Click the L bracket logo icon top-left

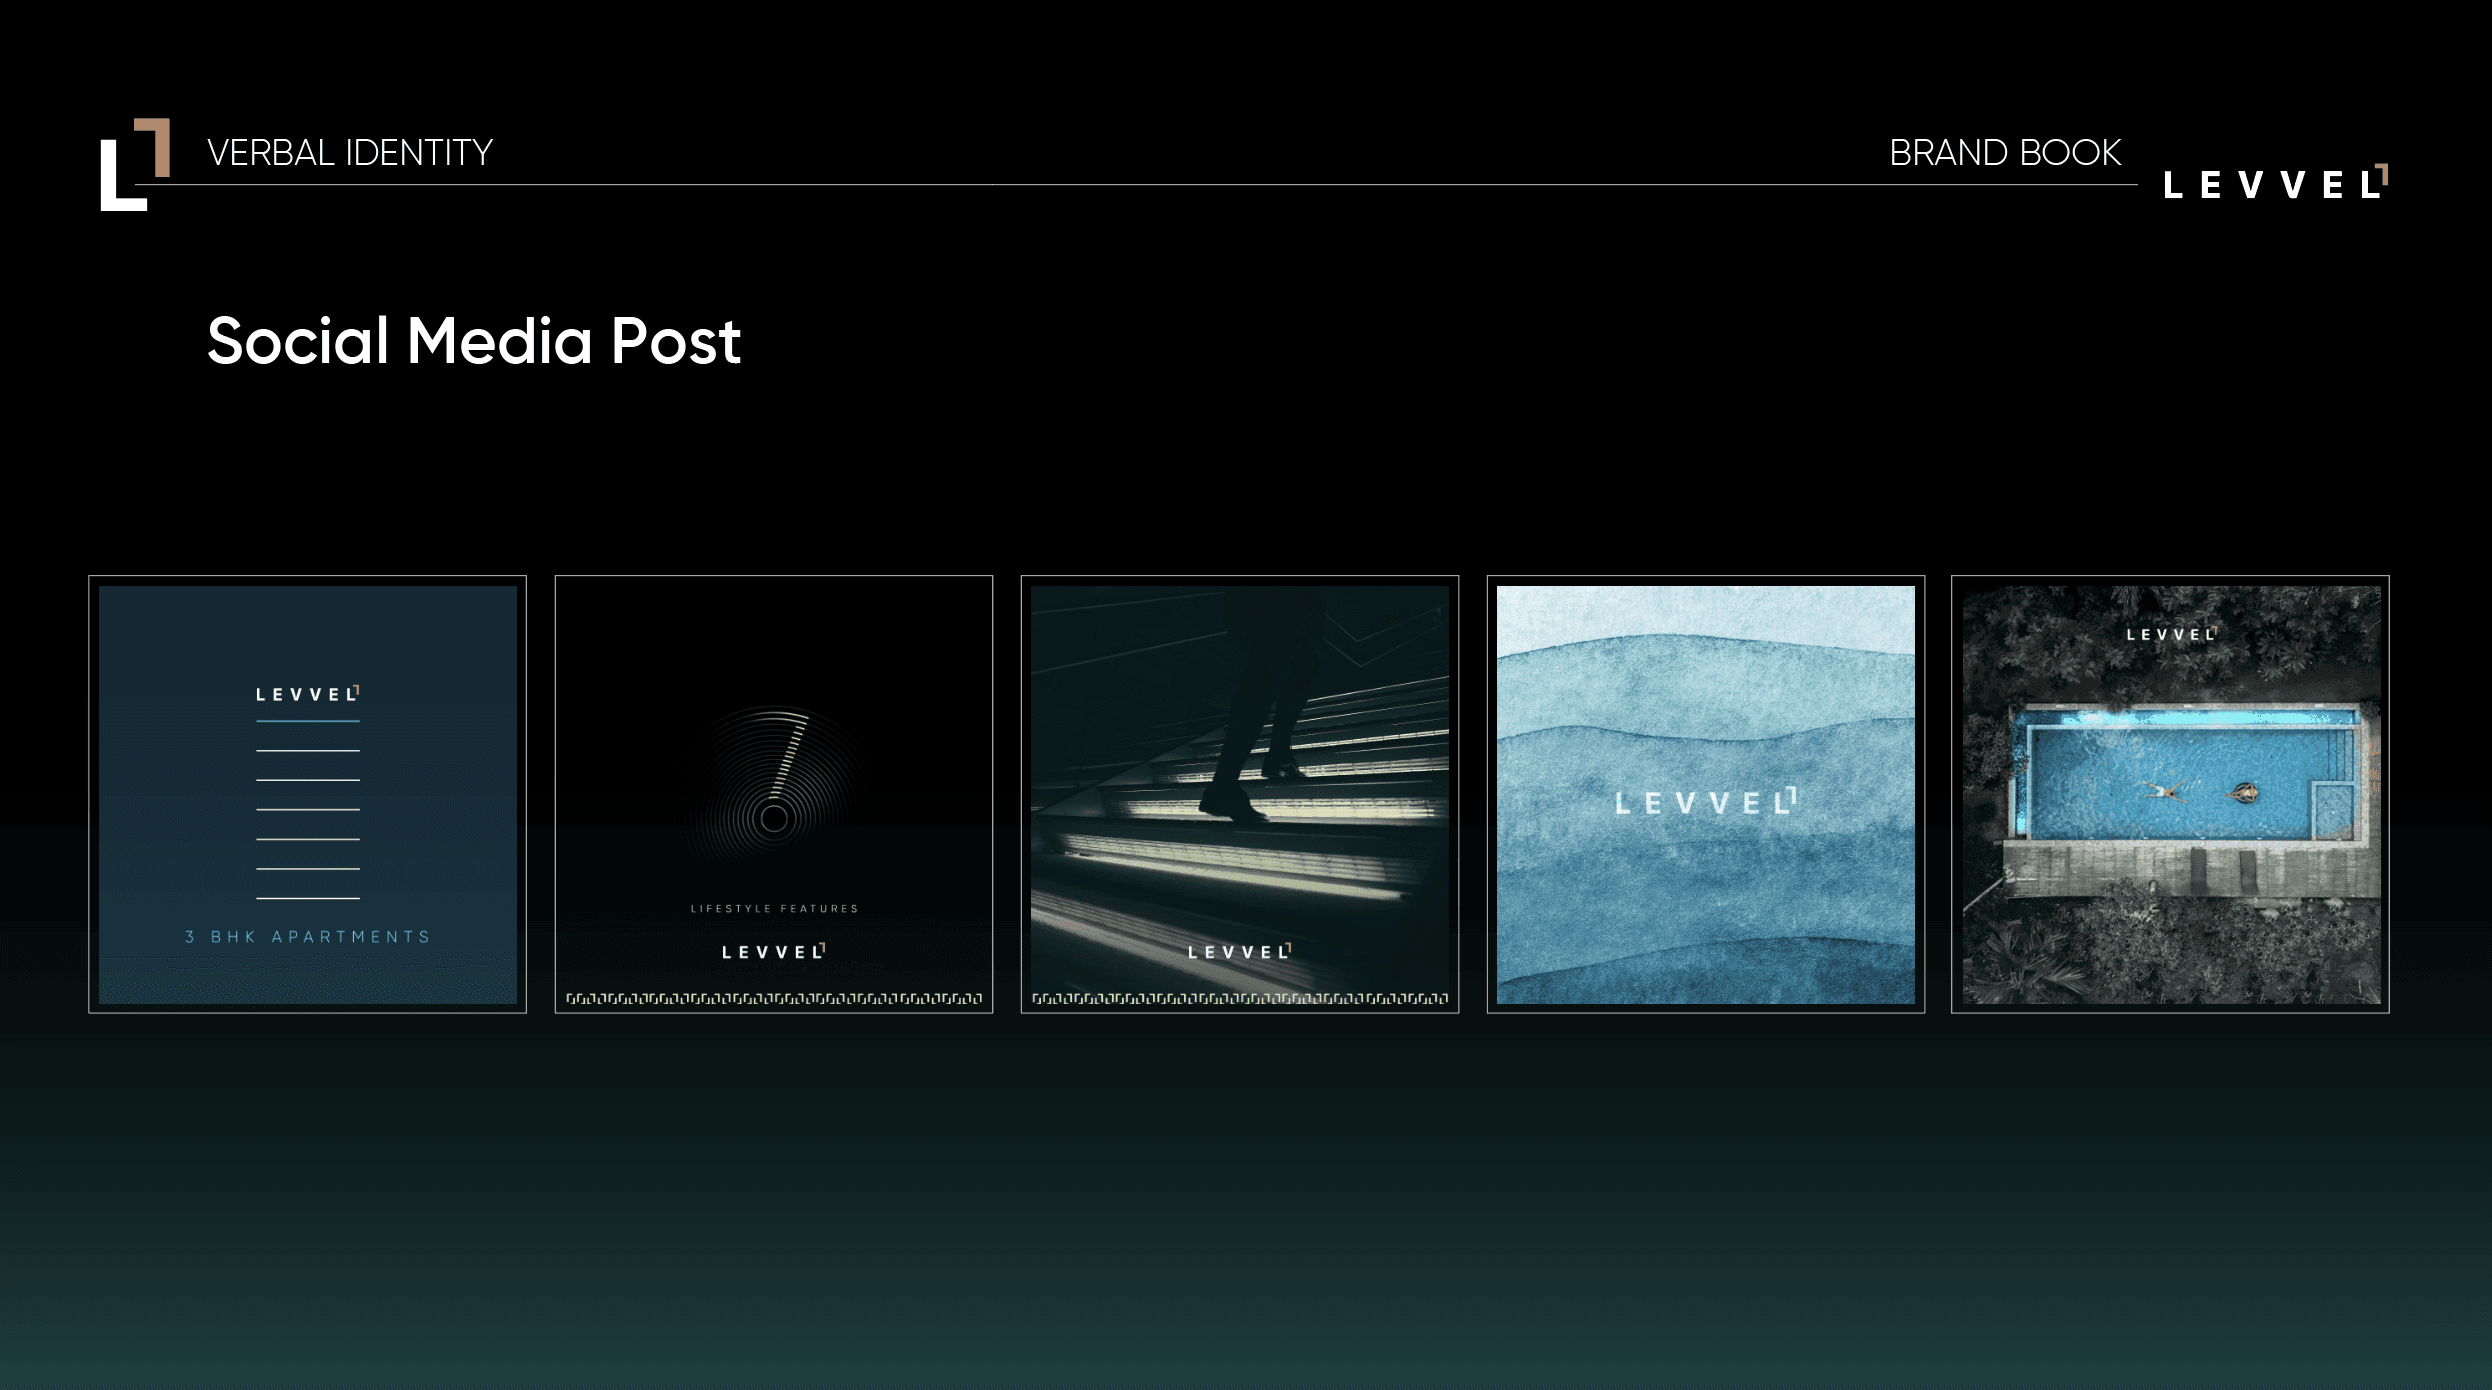[x=135, y=165]
